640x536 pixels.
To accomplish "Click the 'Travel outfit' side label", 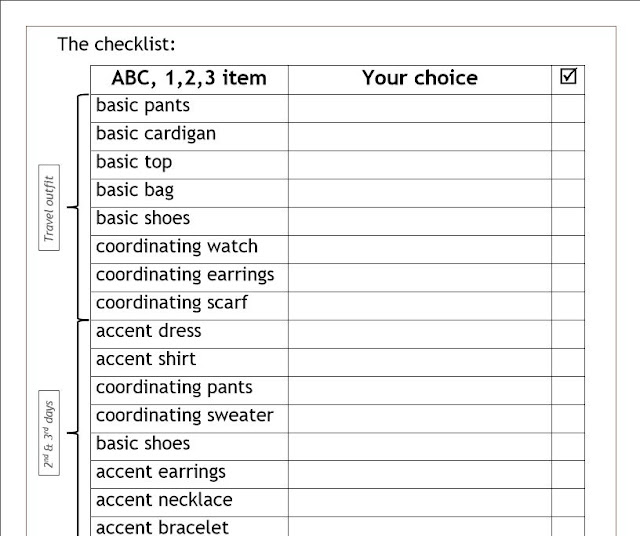I will [x=49, y=209].
